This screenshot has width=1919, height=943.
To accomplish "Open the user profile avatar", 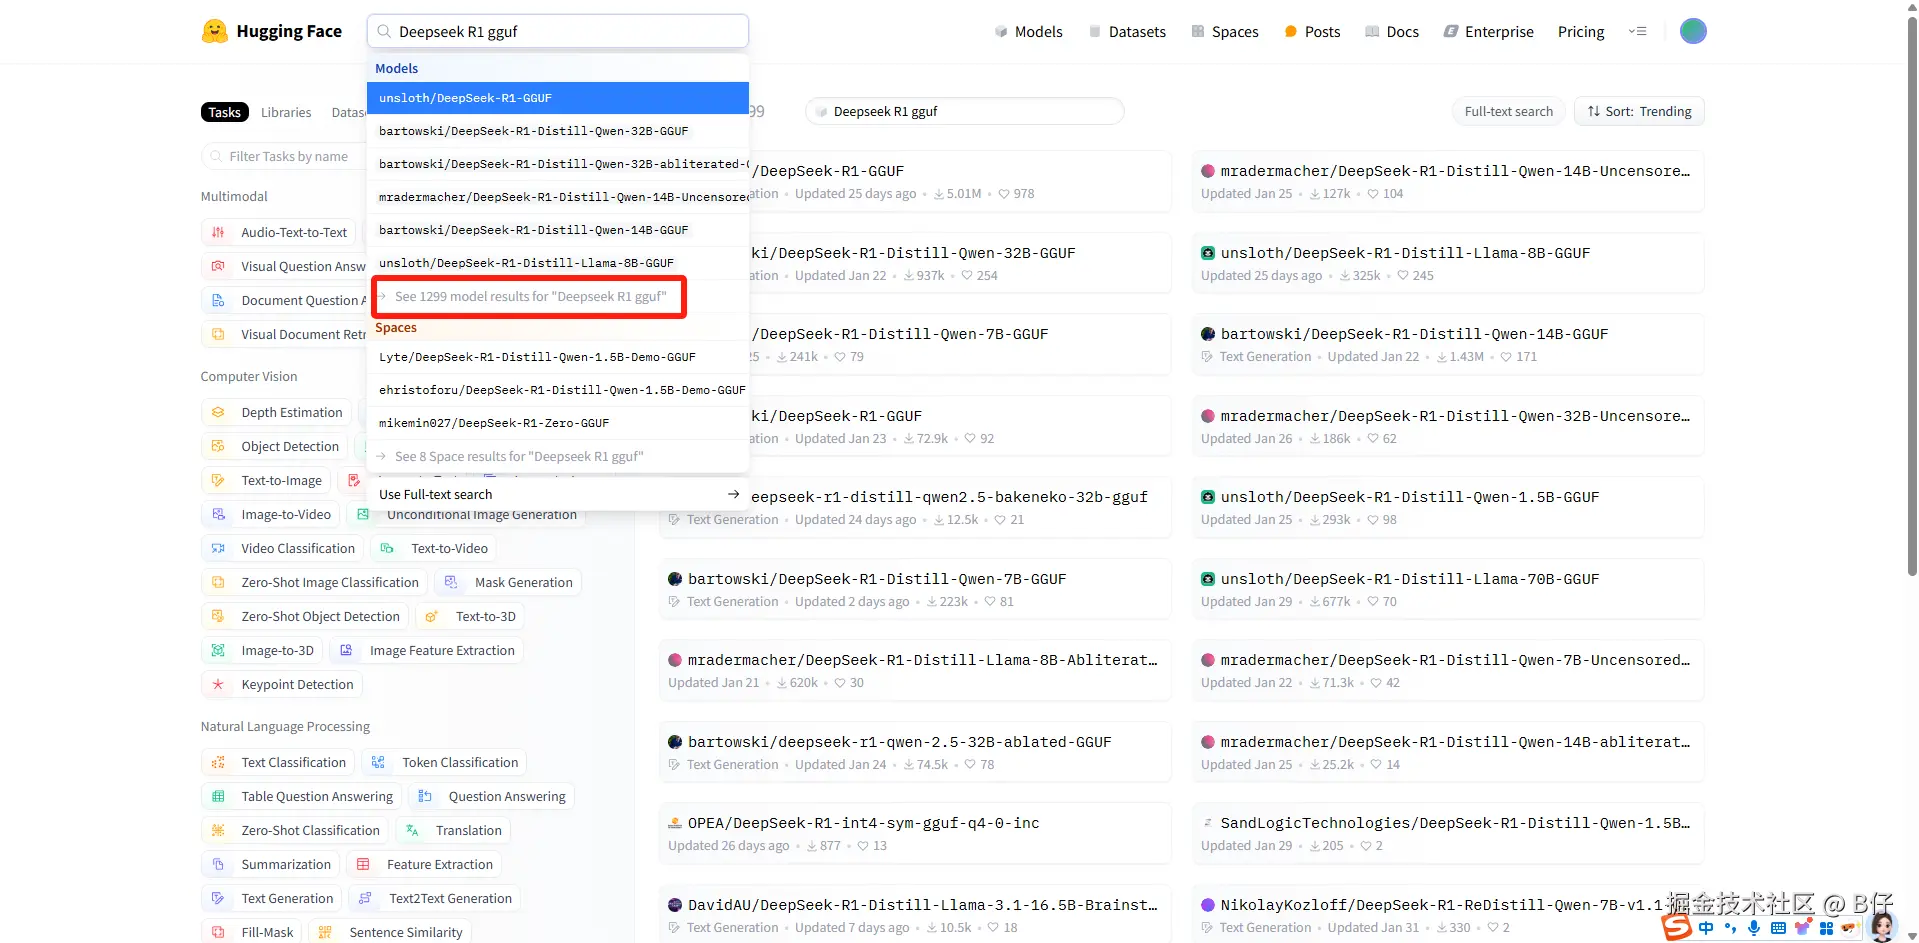I will pos(1692,31).
